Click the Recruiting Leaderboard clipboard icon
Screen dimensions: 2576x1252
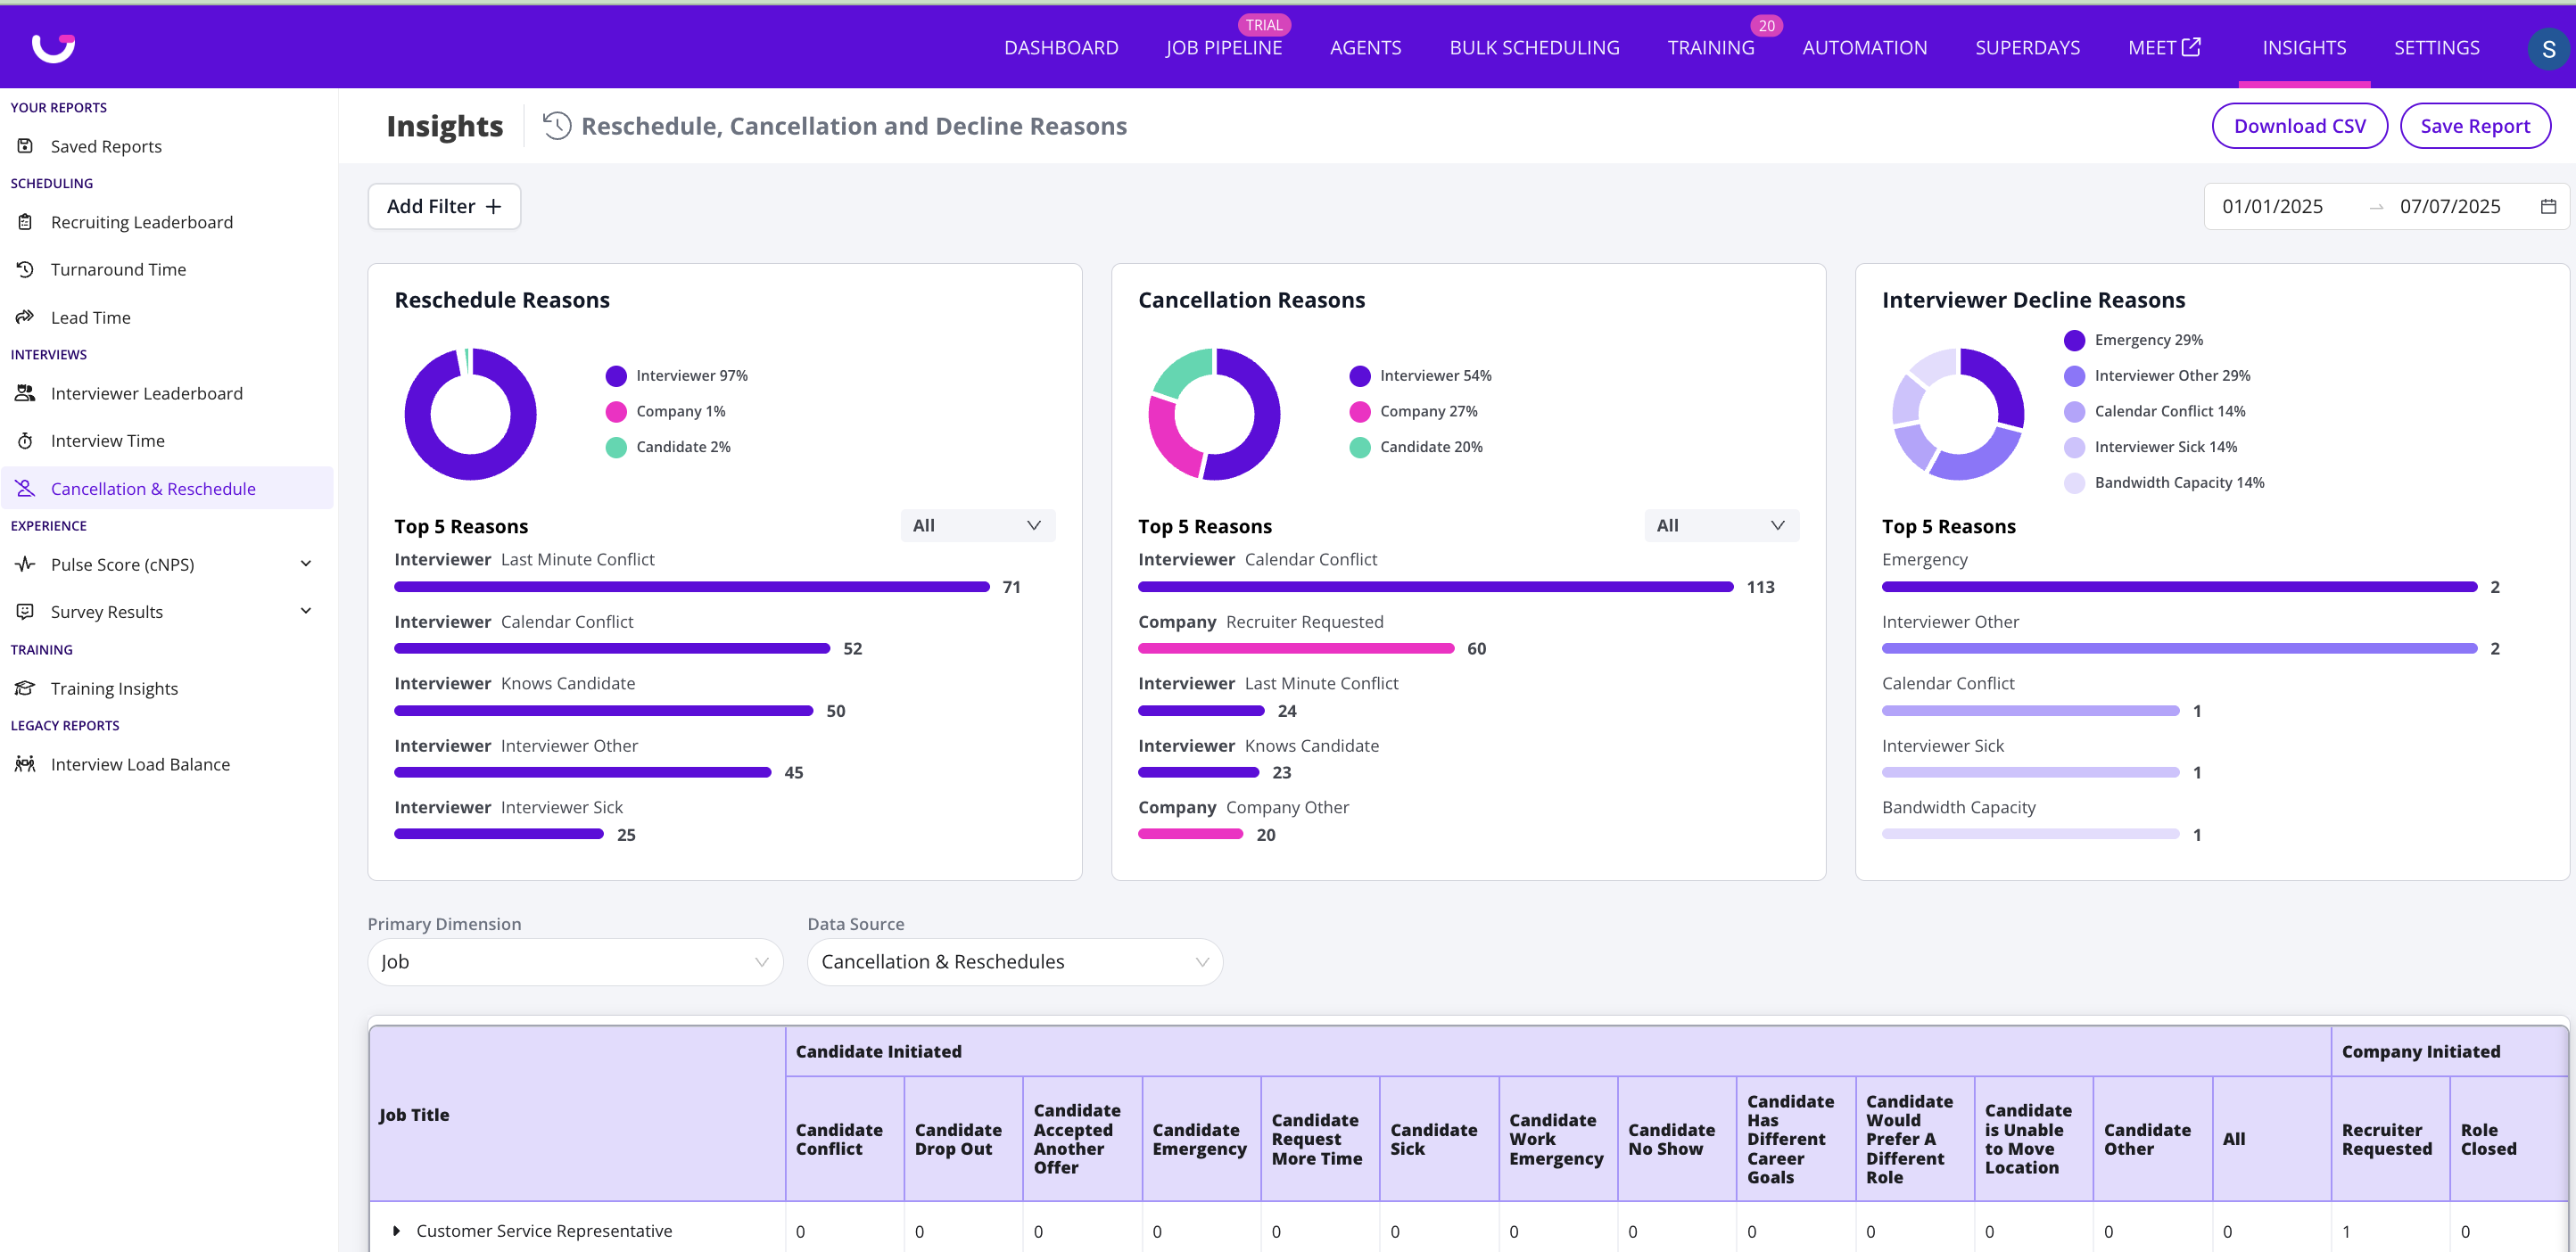click(26, 222)
